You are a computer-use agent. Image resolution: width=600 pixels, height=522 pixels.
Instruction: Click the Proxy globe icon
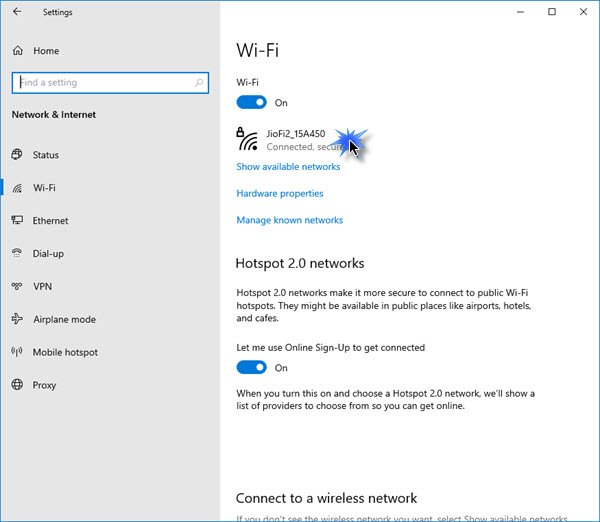coord(17,385)
